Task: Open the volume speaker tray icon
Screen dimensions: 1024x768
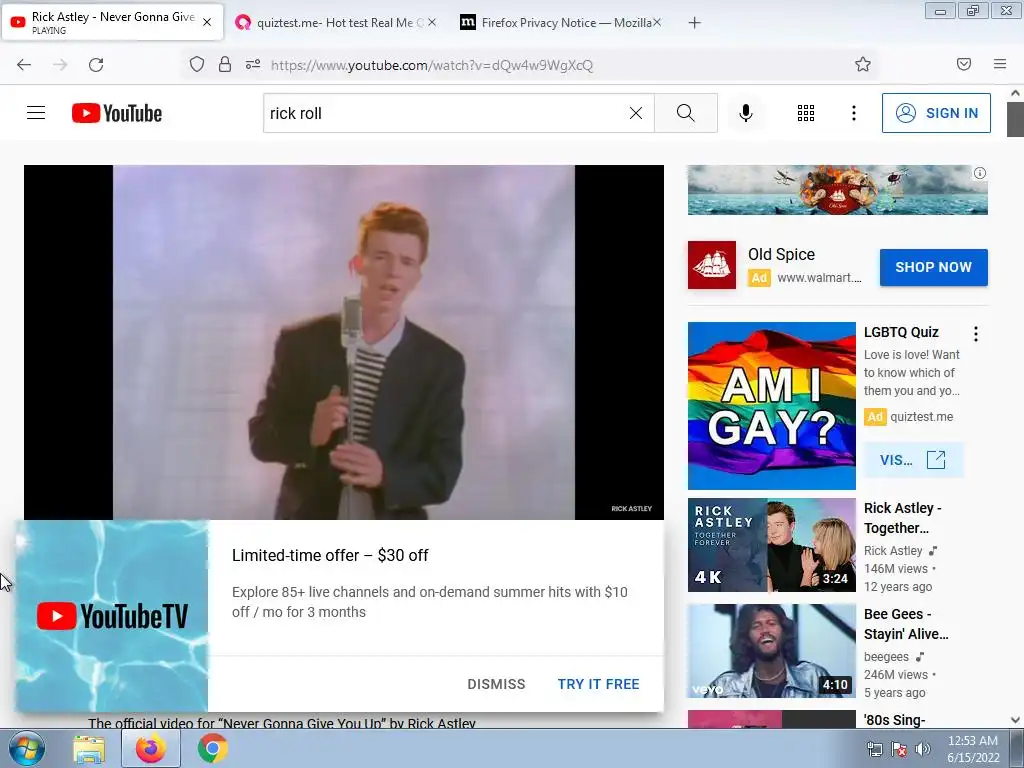Action: click(x=923, y=749)
